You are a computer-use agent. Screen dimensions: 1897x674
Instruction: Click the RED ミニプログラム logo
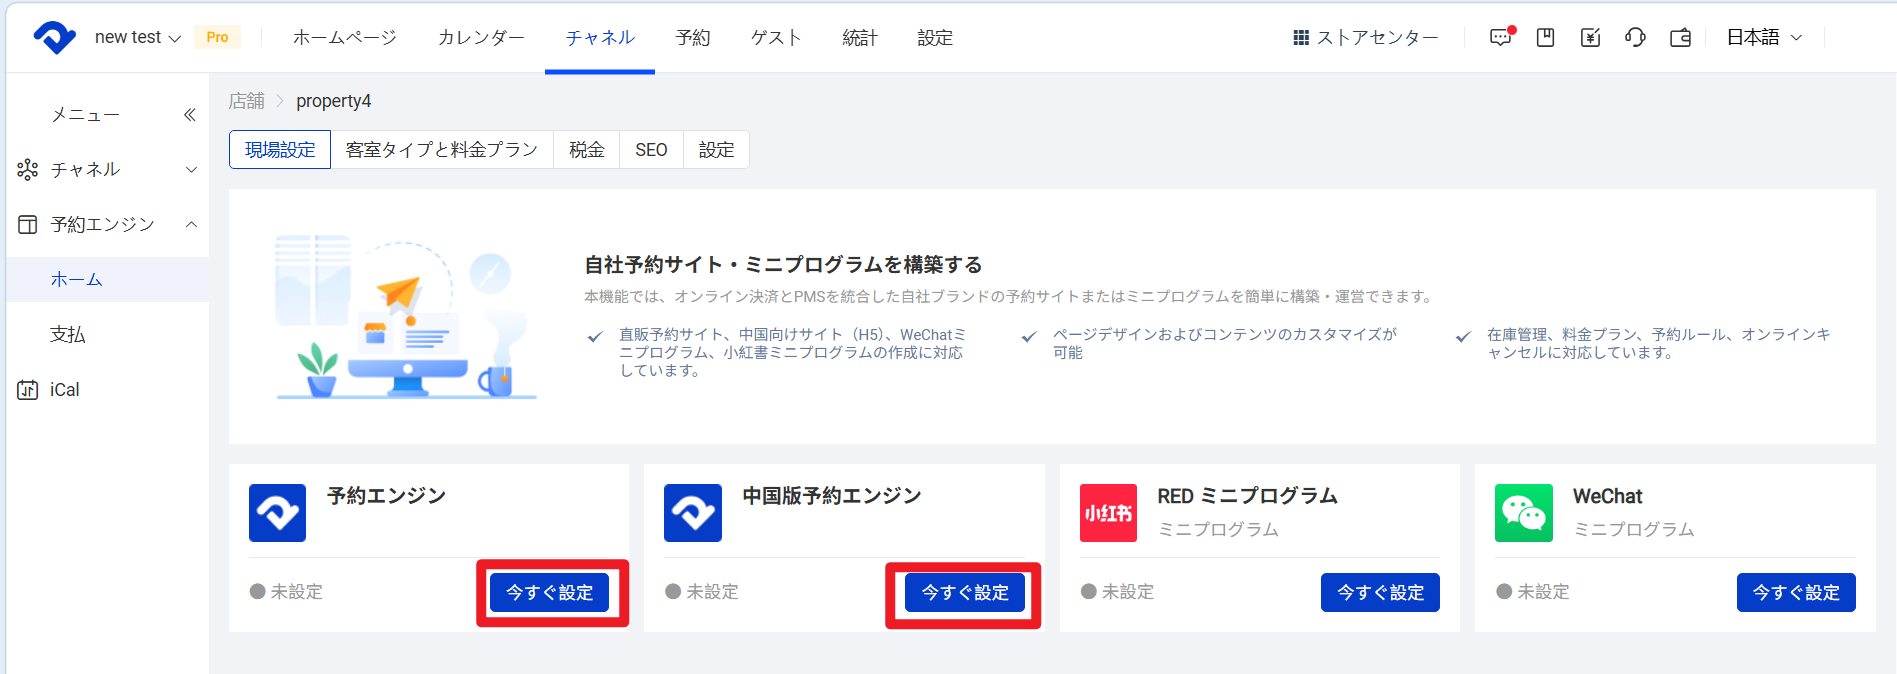(1108, 513)
